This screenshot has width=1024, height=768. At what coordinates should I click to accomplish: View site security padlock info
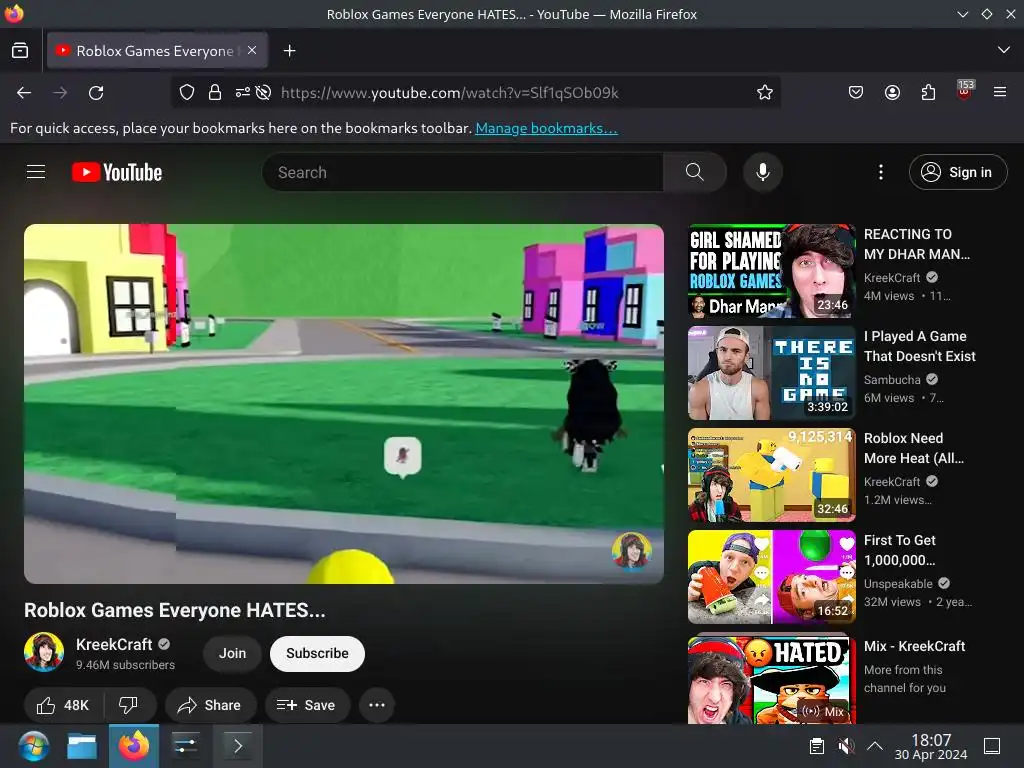(x=215, y=93)
